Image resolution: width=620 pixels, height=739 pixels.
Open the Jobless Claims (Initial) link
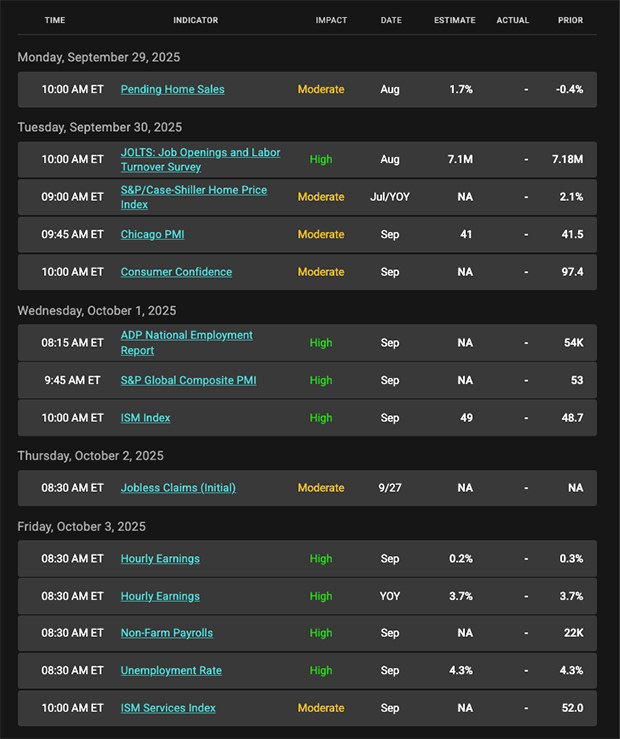click(178, 488)
